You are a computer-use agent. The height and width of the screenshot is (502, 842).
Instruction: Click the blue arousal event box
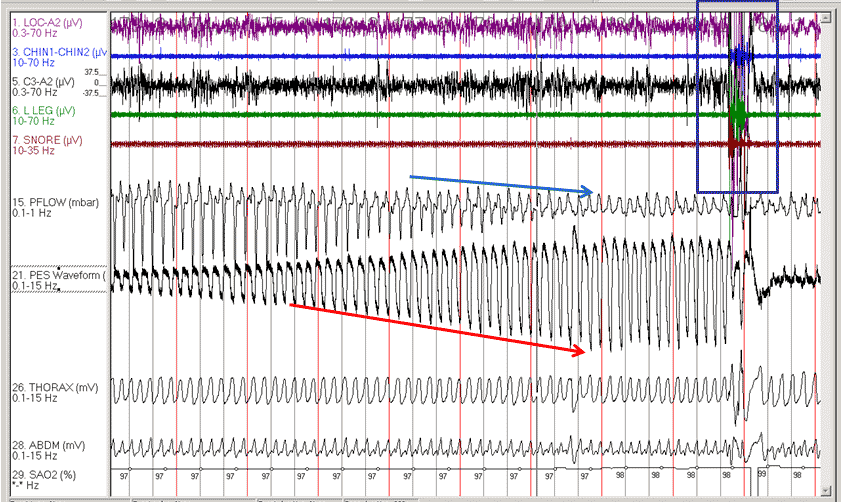[x=737, y=96]
